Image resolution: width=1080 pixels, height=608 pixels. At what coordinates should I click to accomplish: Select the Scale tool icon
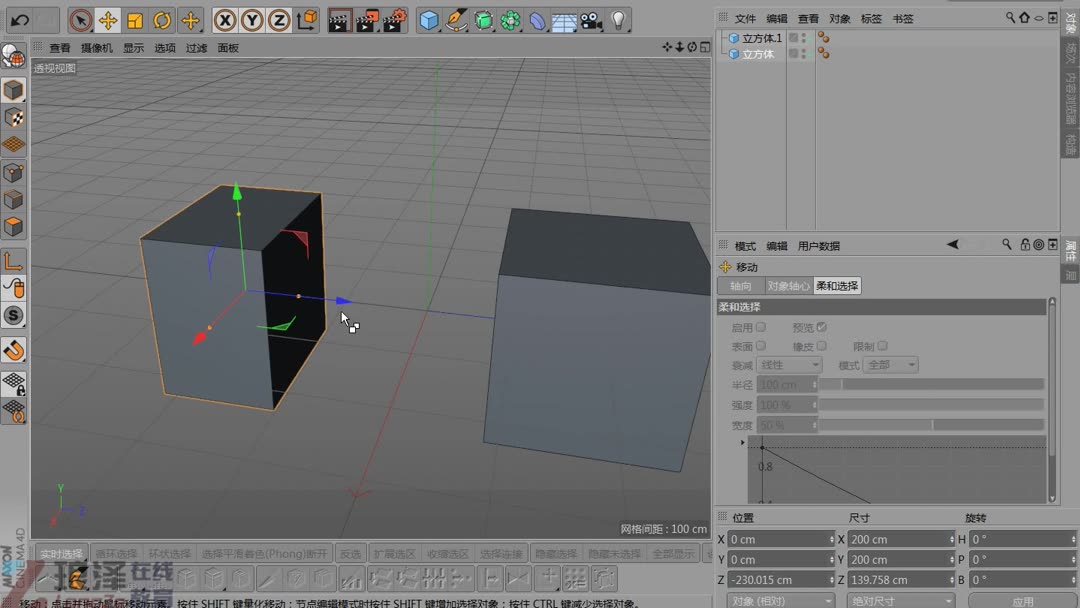135,19
